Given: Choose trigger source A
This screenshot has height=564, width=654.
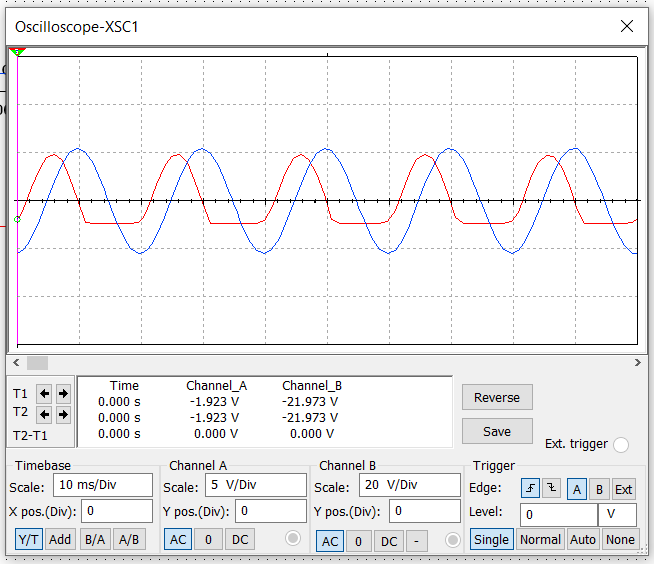Looking at the screenshot, I should click(x=577, y=489).
